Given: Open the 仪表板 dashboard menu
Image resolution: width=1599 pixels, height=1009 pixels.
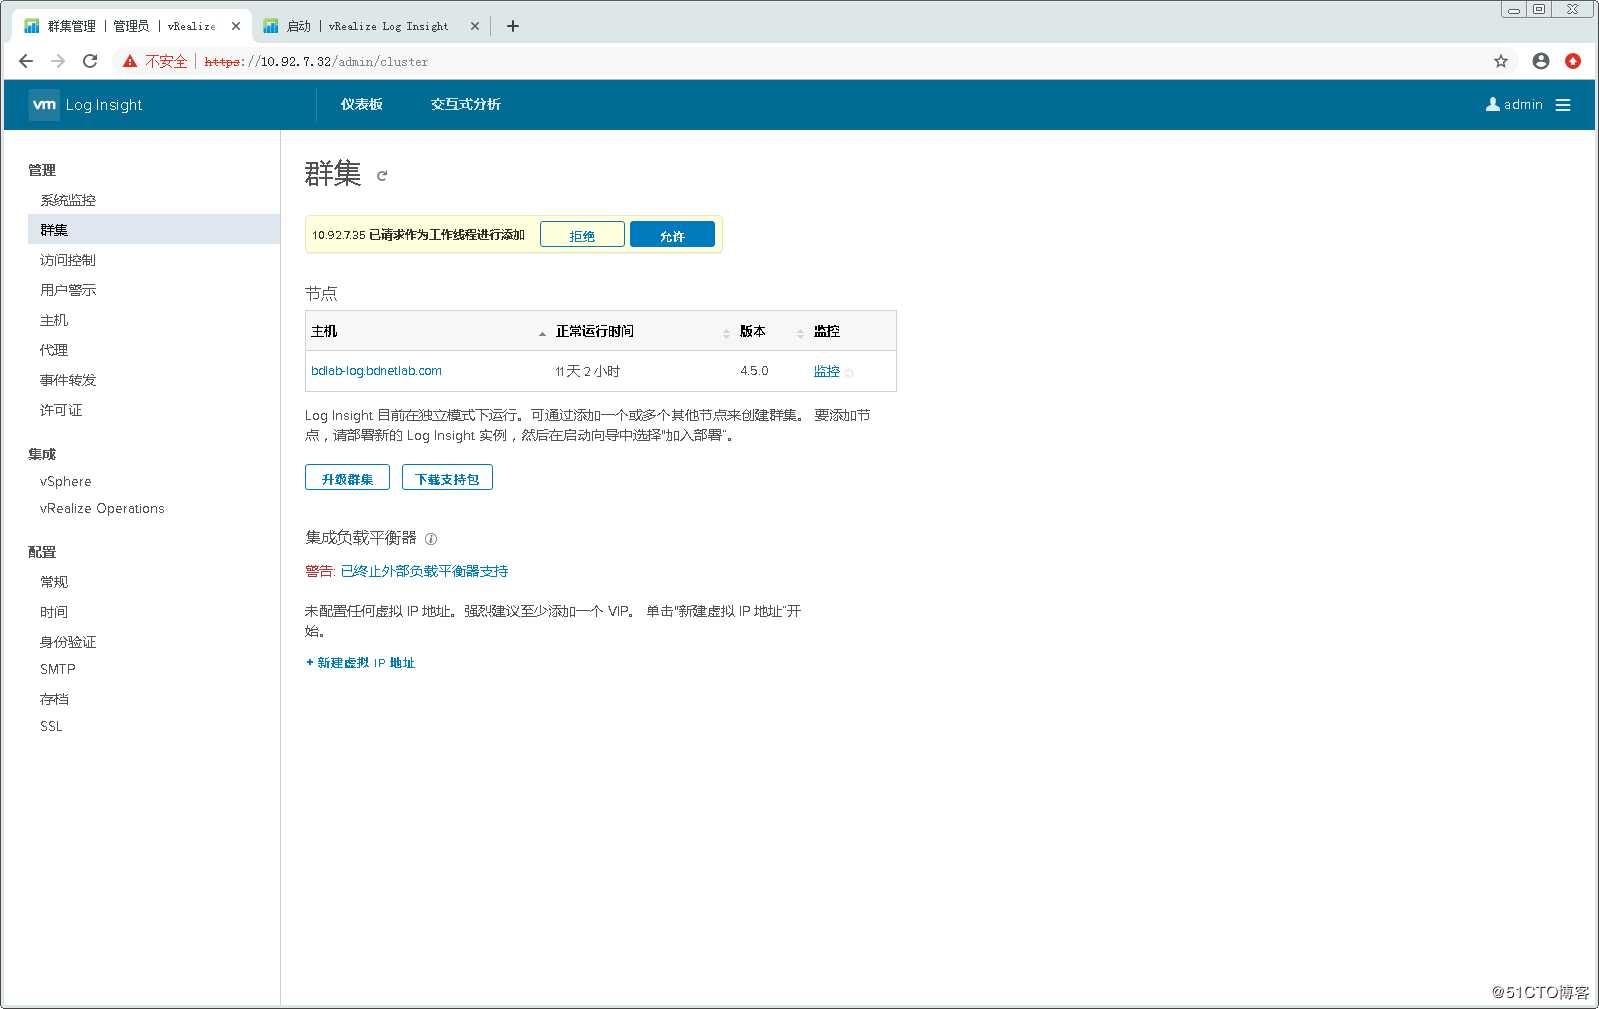Looking at the screenshot, I should 361,105.
